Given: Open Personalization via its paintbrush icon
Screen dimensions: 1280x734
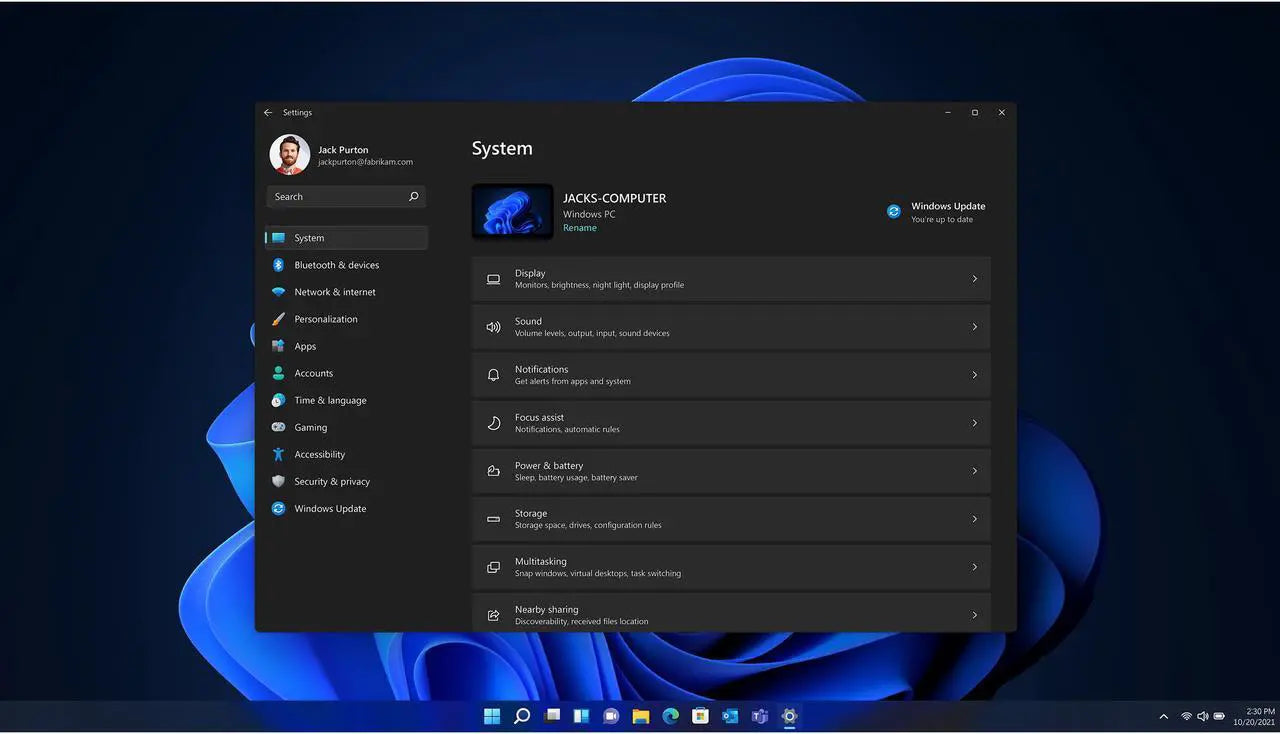Looking at the screenshot, I should click(x=278, y=319).
